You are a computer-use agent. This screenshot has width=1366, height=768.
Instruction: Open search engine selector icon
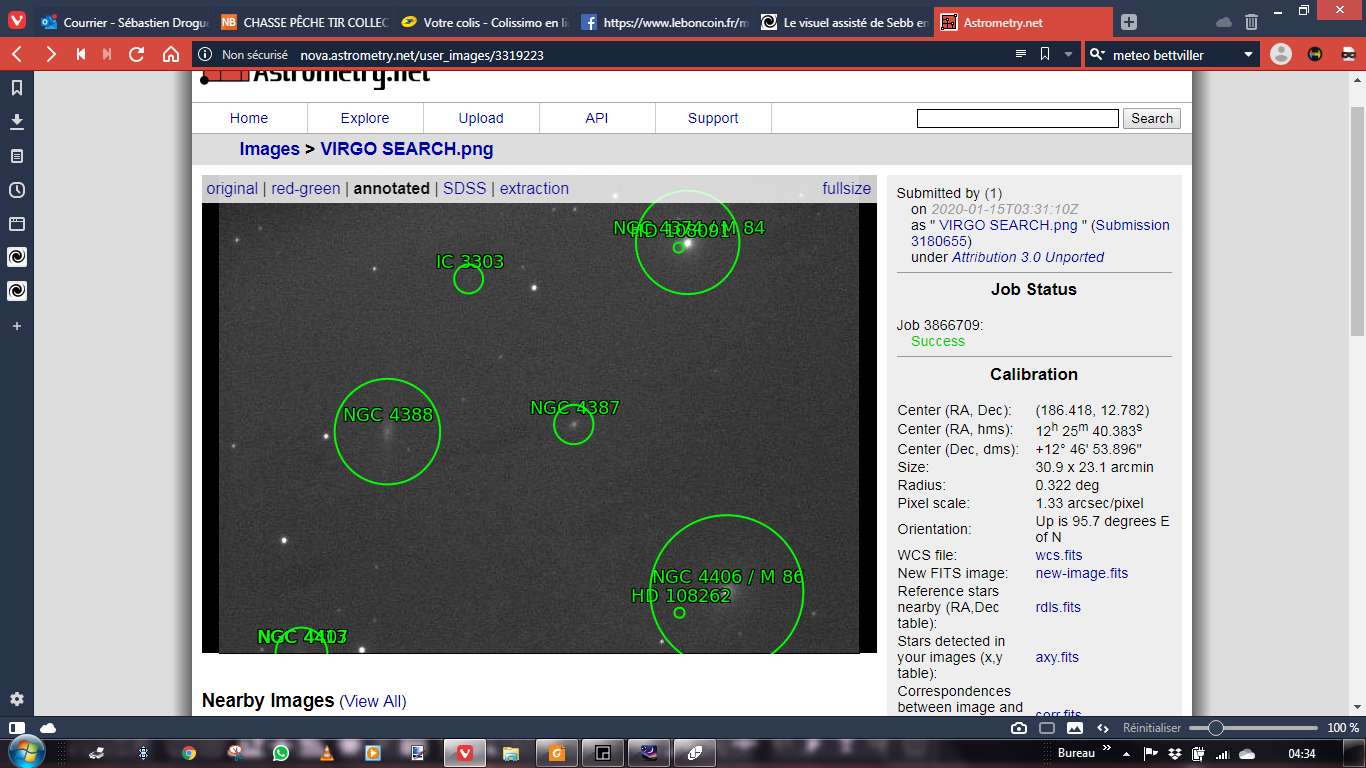tap(1098, 55)
